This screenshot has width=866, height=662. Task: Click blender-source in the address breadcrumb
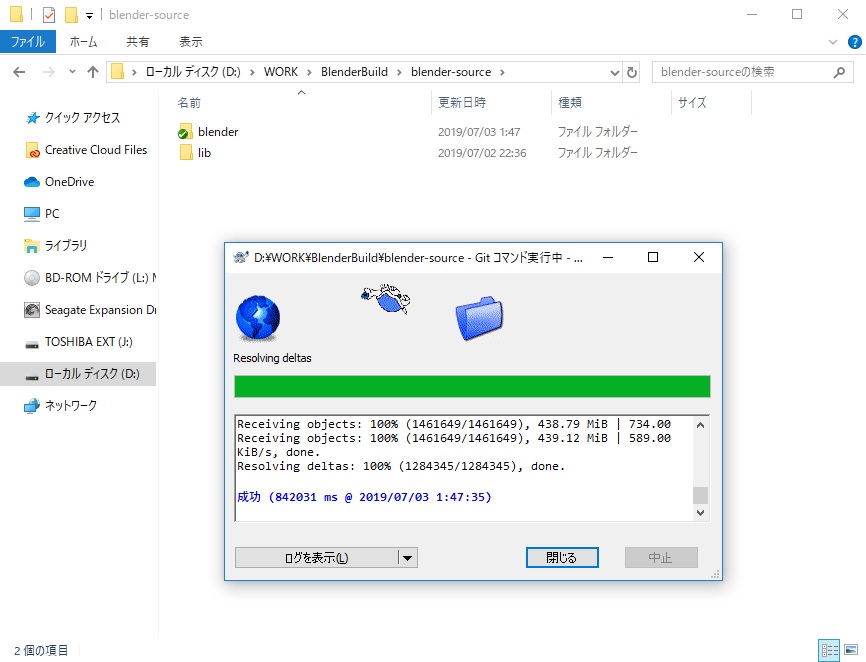[451, 72]
